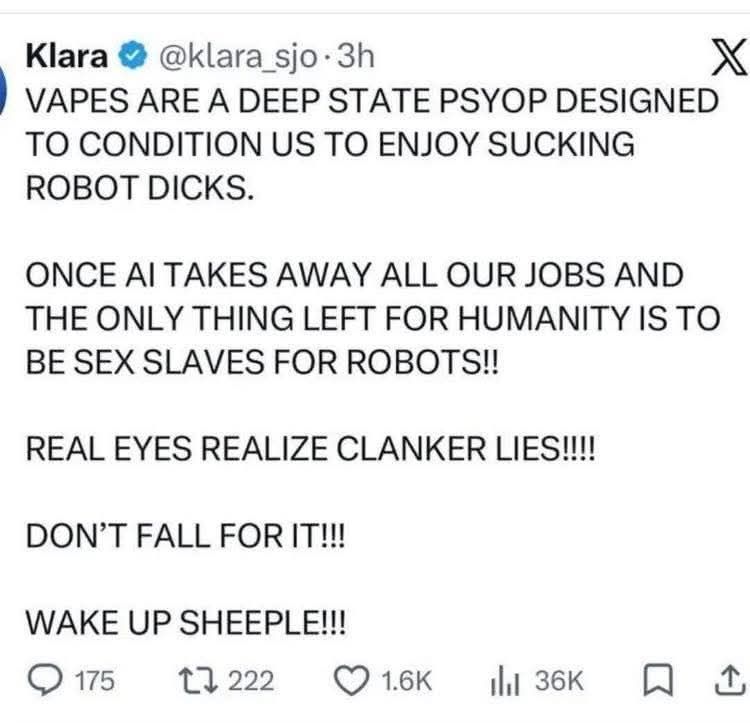The height and width of the screenshot is (723, 750).
Task: Click the 222 reposts count
Action: click(251, 681)
